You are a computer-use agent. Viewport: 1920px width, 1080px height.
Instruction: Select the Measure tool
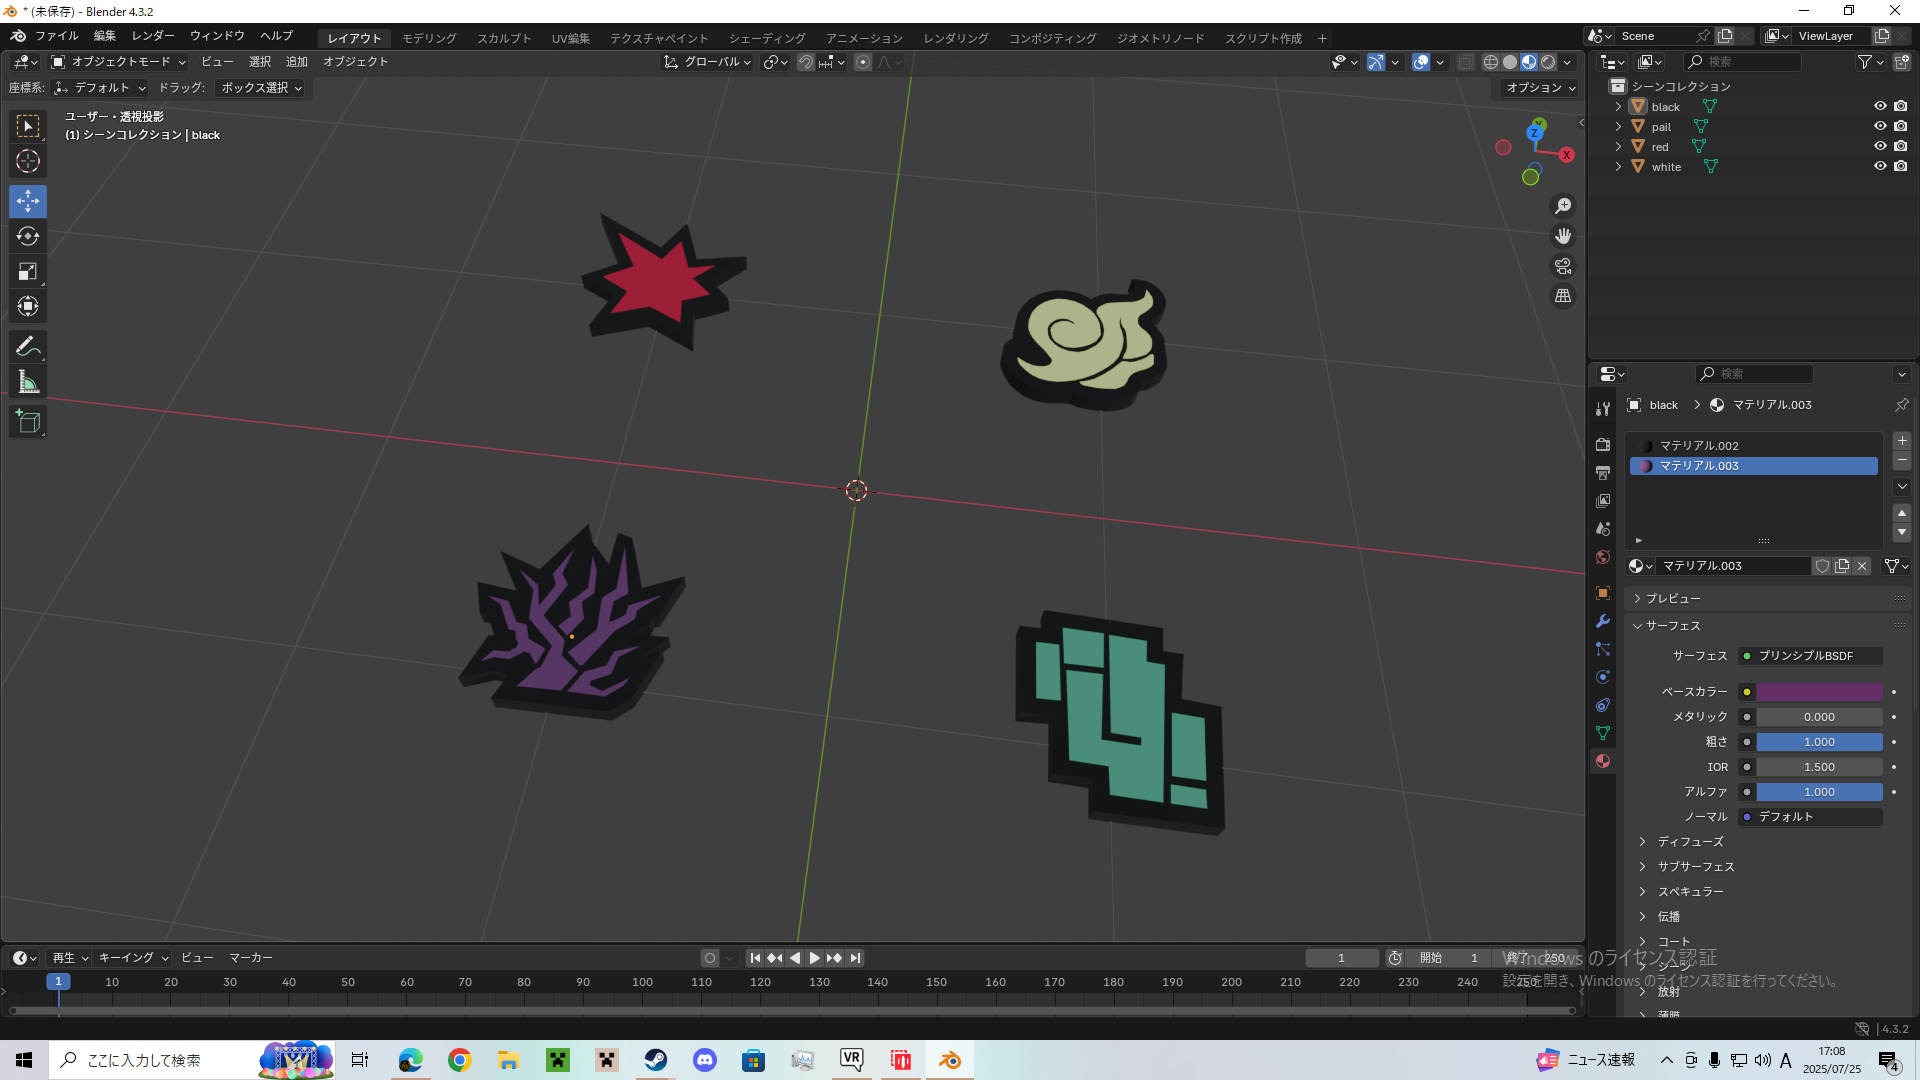(28, 382)
